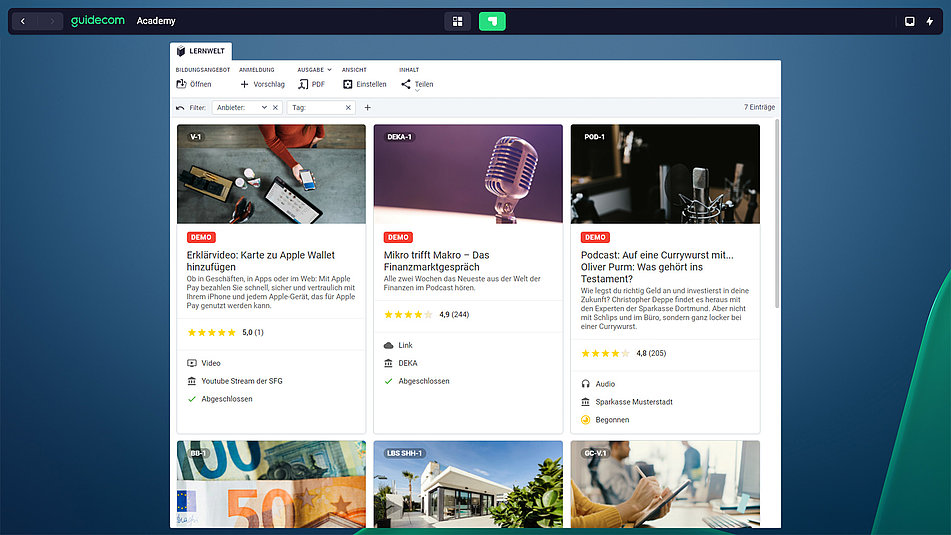Screen dimensions: 951x535
Task: Click the headphones Audio icon
Action: pyautogui.click(x=585, y=384)
